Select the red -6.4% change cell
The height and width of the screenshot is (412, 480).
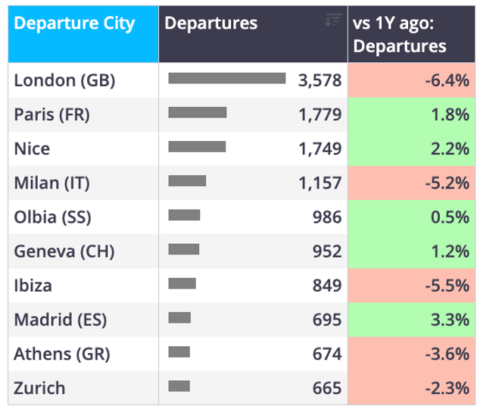411,80
